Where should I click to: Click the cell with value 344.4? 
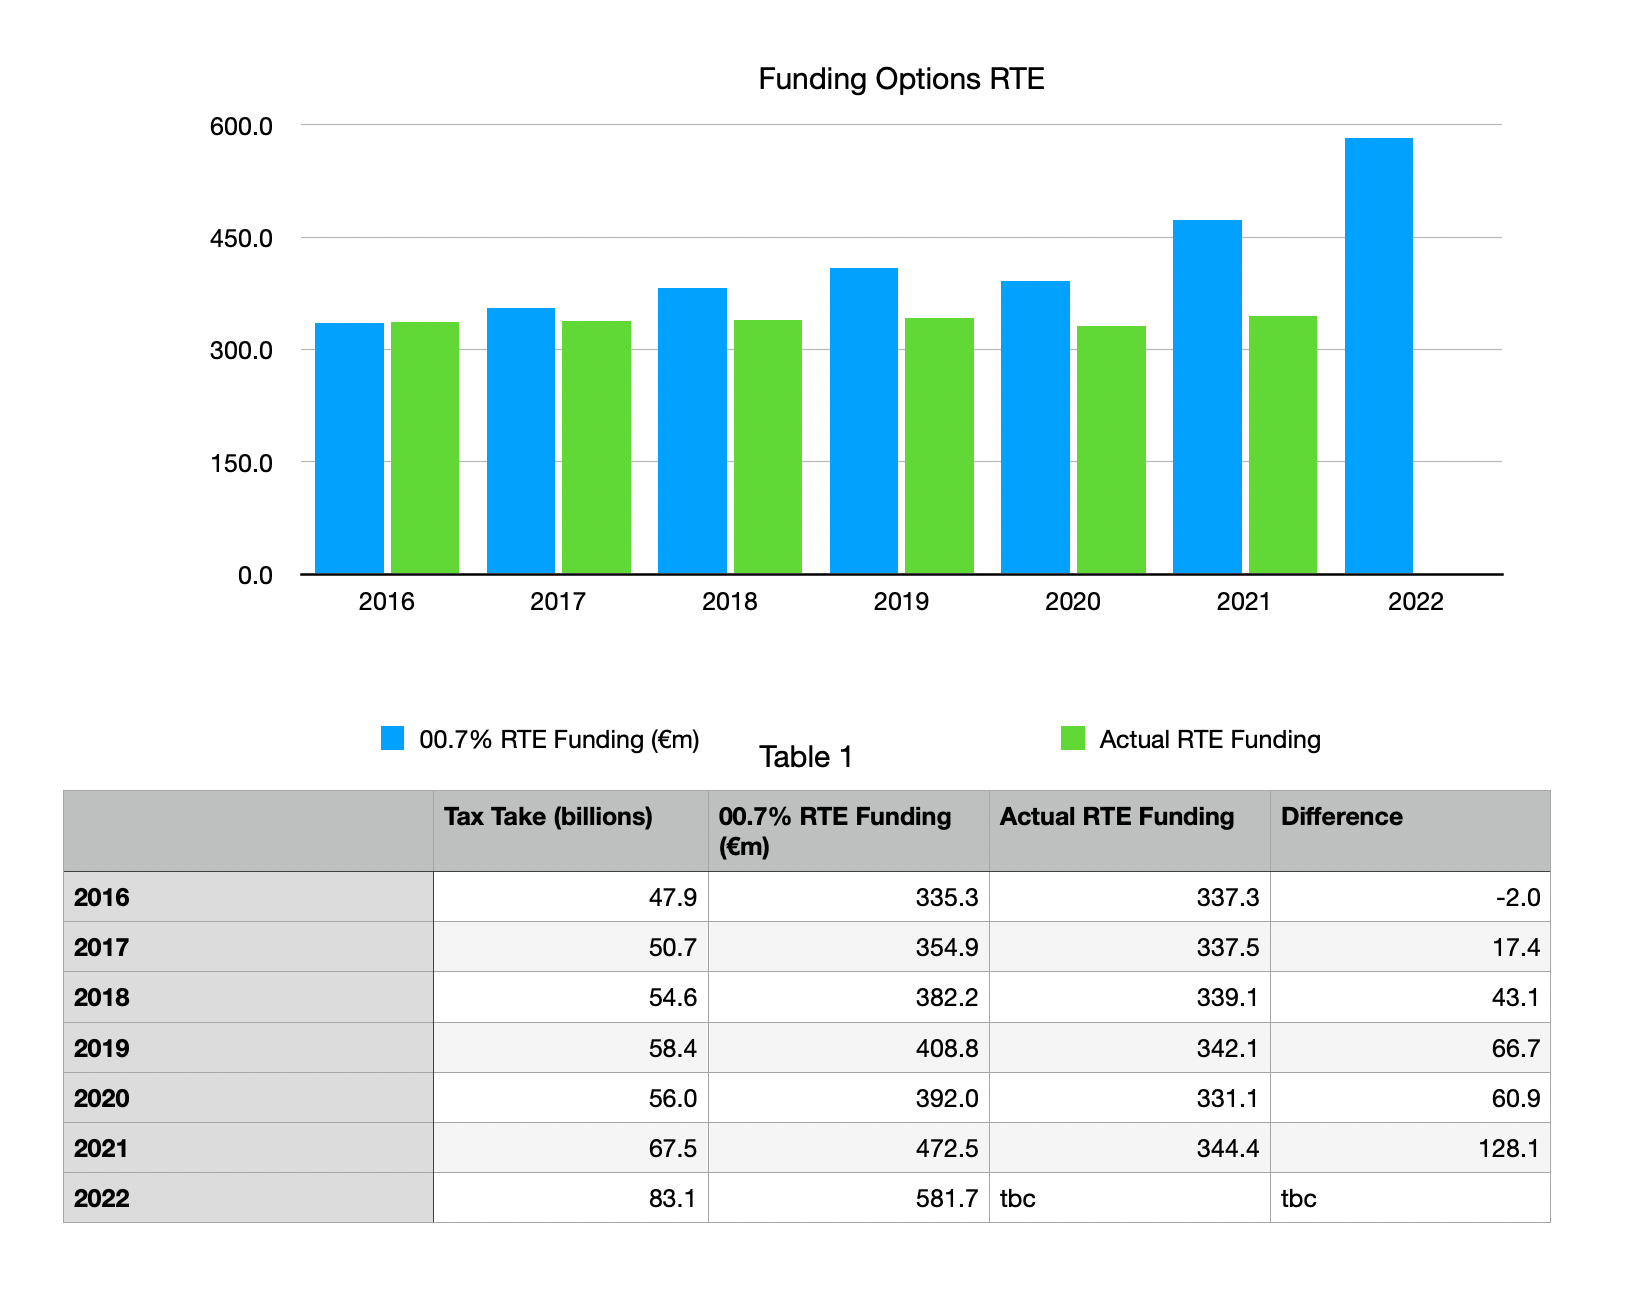coord(1129,1148)
